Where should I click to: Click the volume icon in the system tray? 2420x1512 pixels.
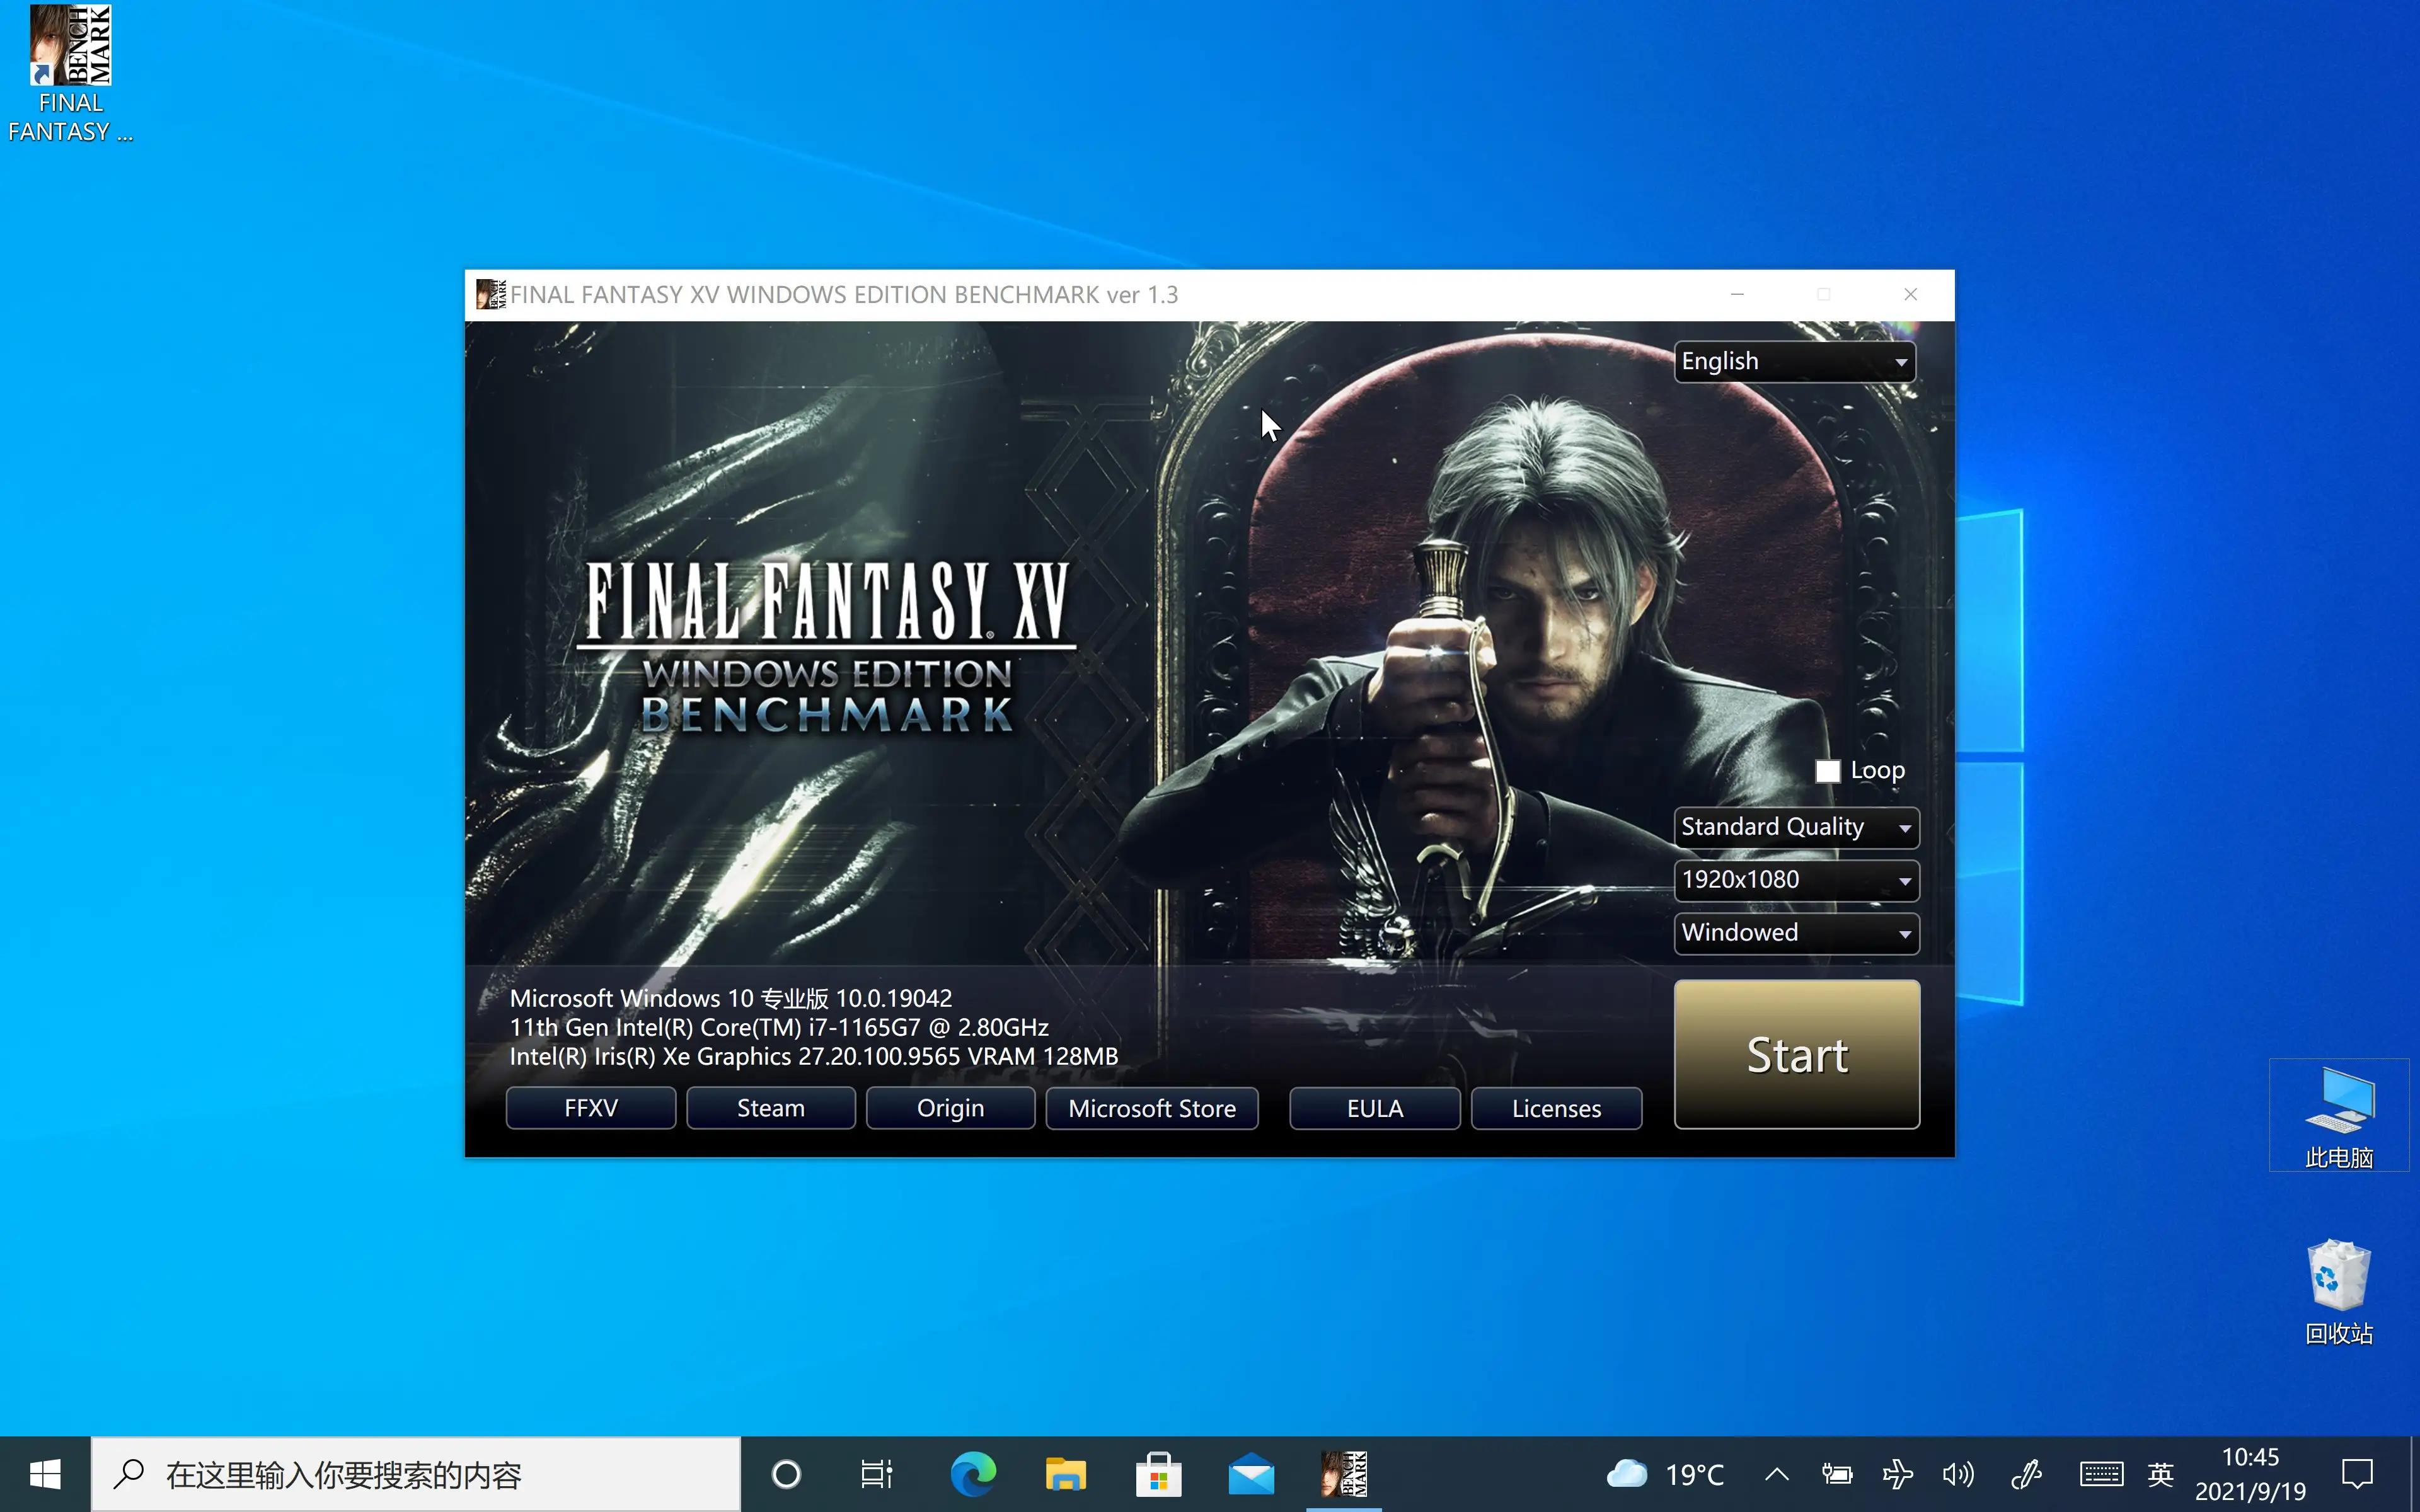coord(1957,1474)
